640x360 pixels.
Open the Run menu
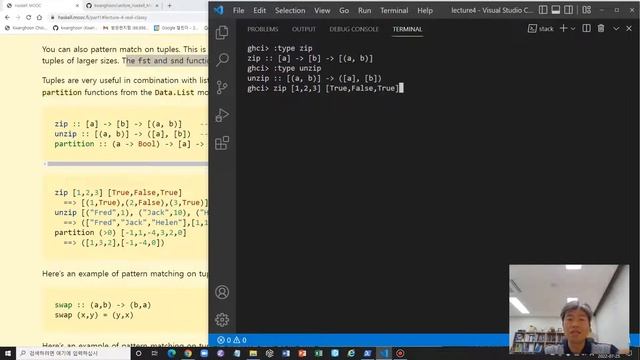pyautogui.click(x=364, y=11)
